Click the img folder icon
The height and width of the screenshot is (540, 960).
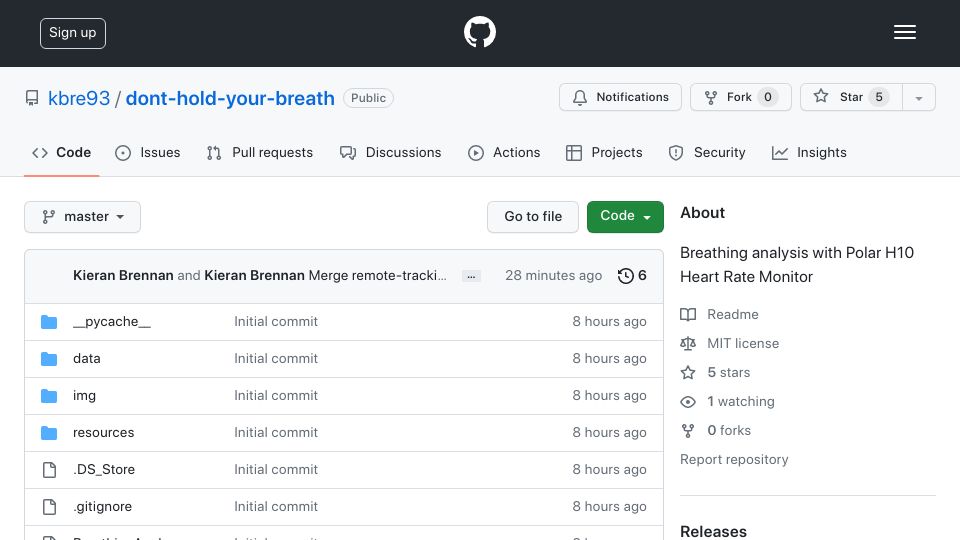pyautogui.click(x=49, y=396)
